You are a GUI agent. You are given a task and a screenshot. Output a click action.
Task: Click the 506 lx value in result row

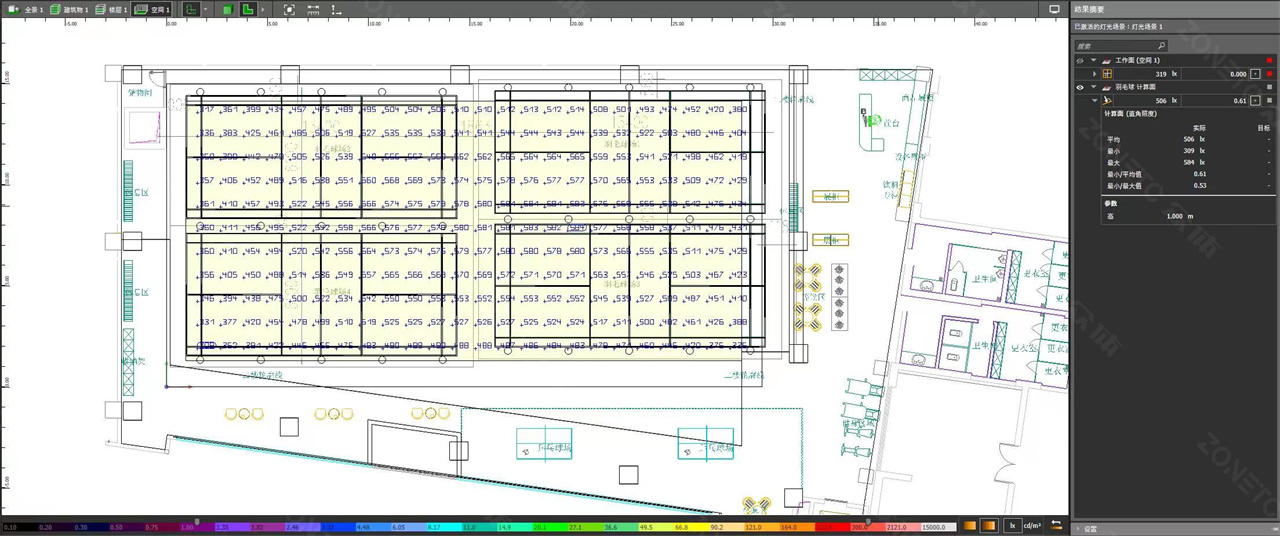click(x=1167, y=101)
